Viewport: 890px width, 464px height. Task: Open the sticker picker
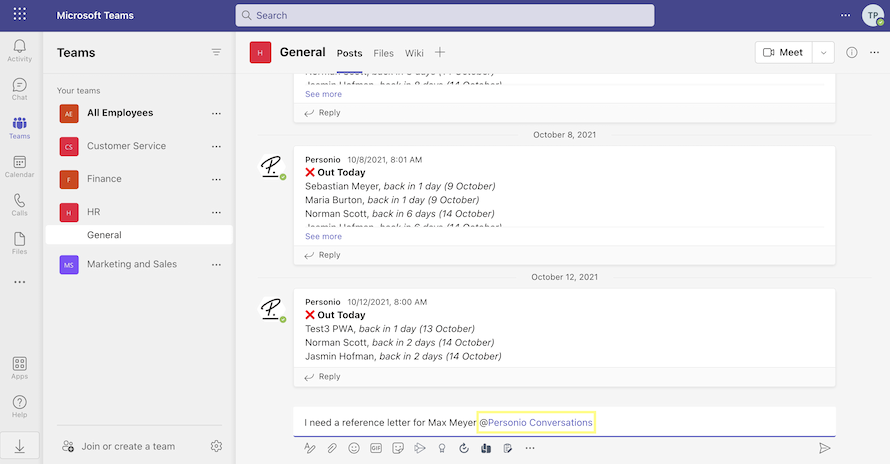tap(398, 448)
